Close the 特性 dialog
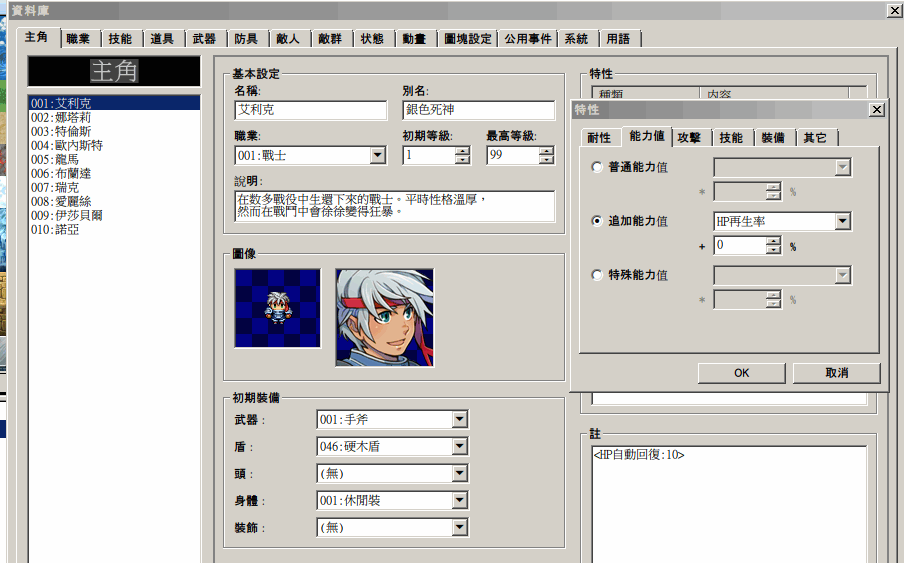 click(876, 109)
